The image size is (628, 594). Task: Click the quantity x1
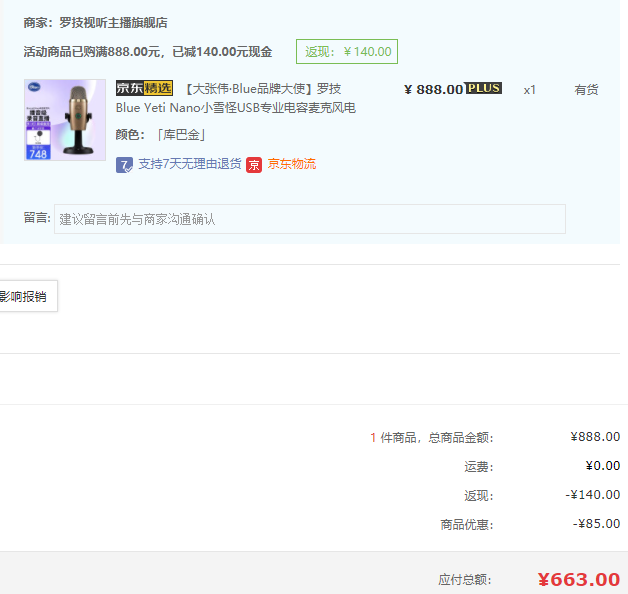(529, 90)
